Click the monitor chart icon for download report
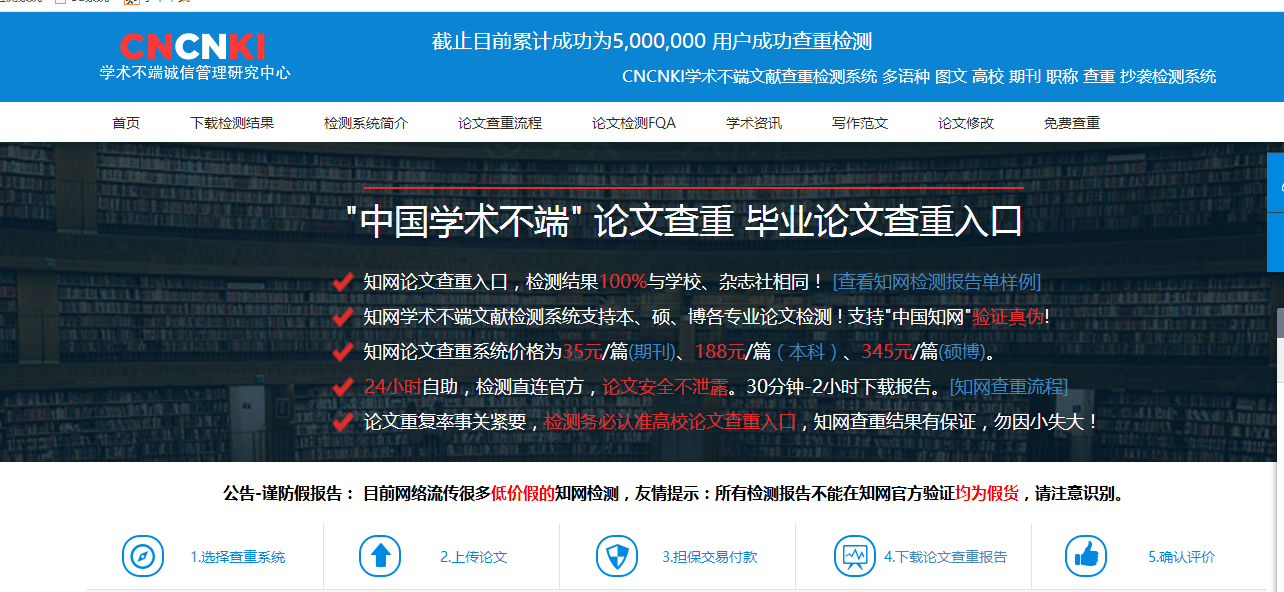The height and width of the screenshot is (592, 1284). (855, 556)
